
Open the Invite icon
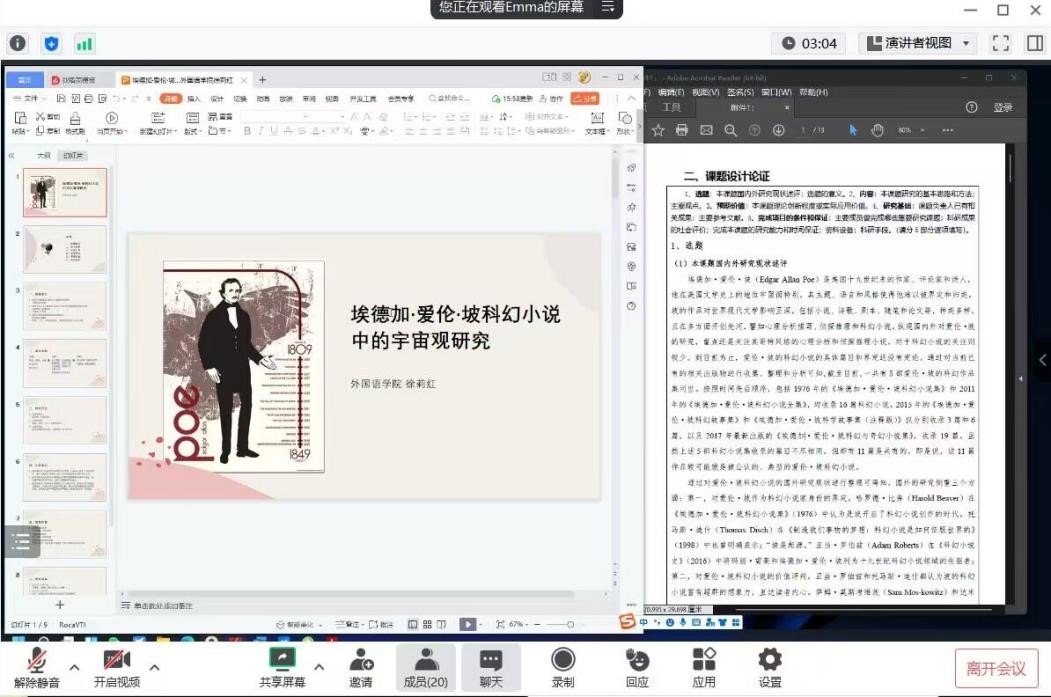click(x=360, y=660)
